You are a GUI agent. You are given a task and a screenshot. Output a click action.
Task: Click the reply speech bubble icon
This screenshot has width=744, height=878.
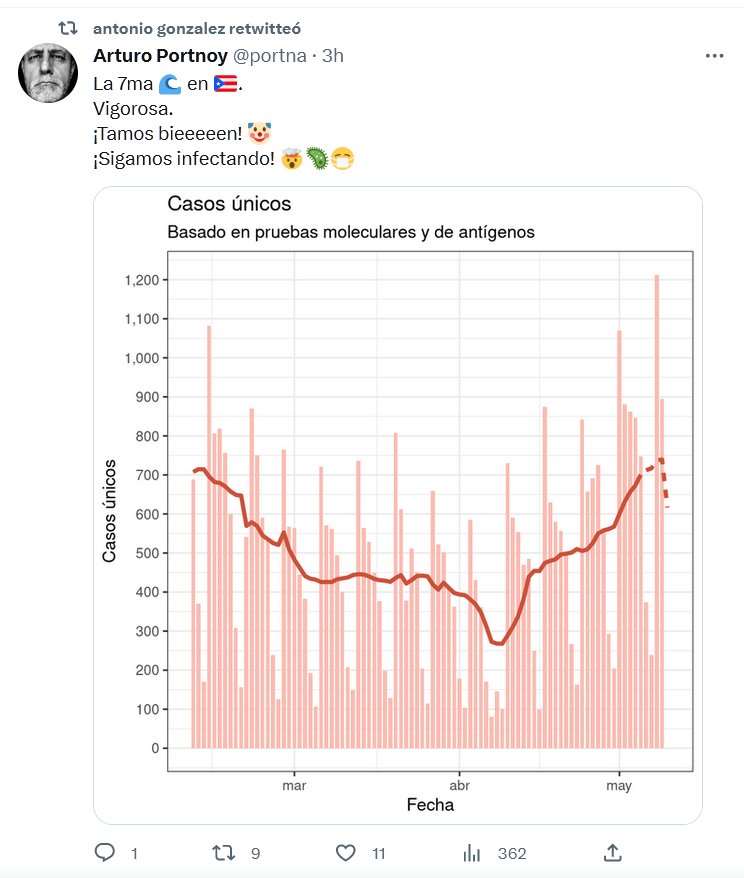click(106, 853)
